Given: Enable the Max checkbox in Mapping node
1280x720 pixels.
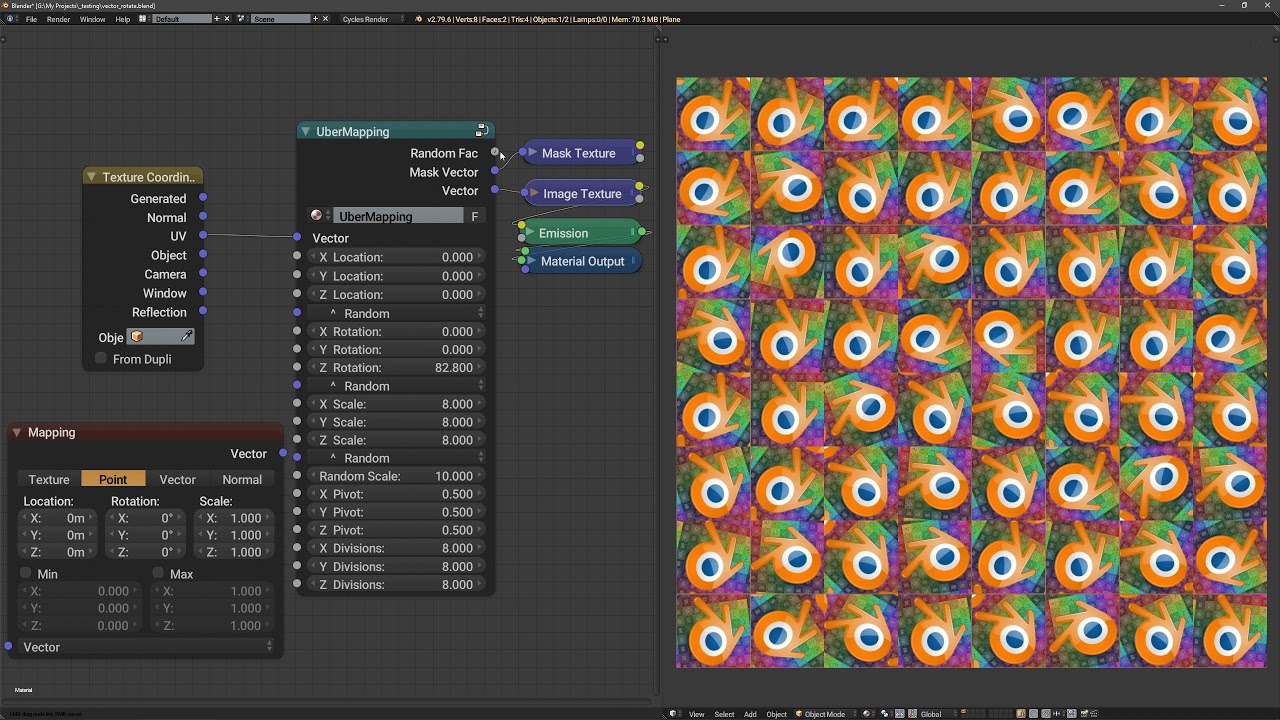Looking at the screenshot, I should pos(158,574).
